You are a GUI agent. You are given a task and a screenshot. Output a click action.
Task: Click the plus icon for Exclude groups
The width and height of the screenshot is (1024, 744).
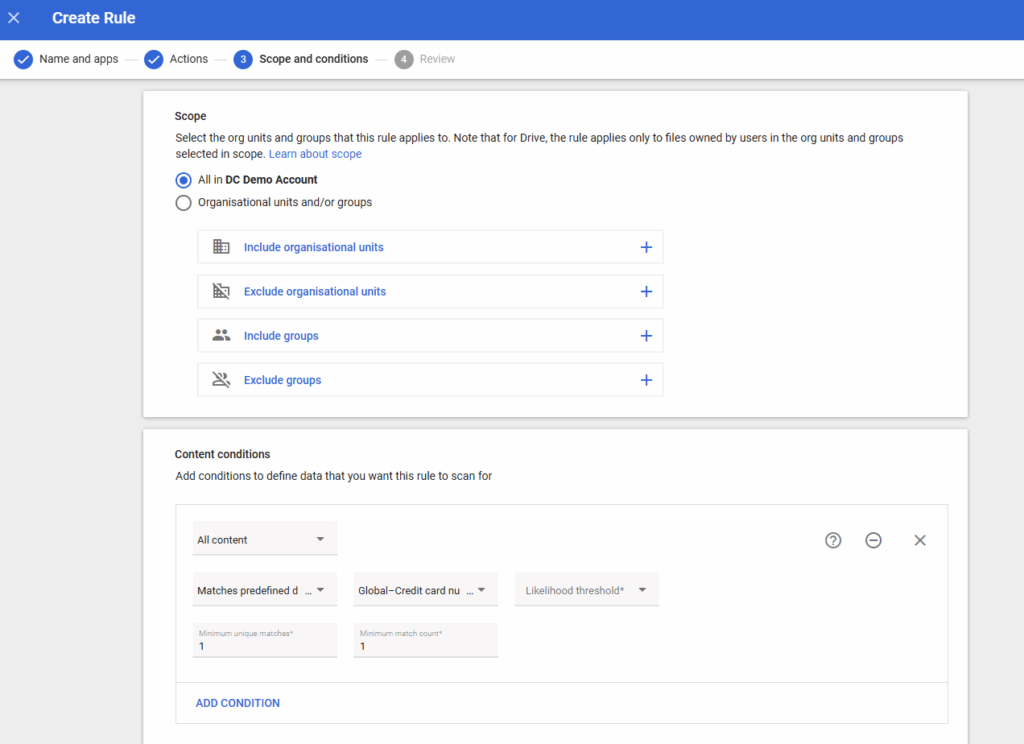coord(646,380)
